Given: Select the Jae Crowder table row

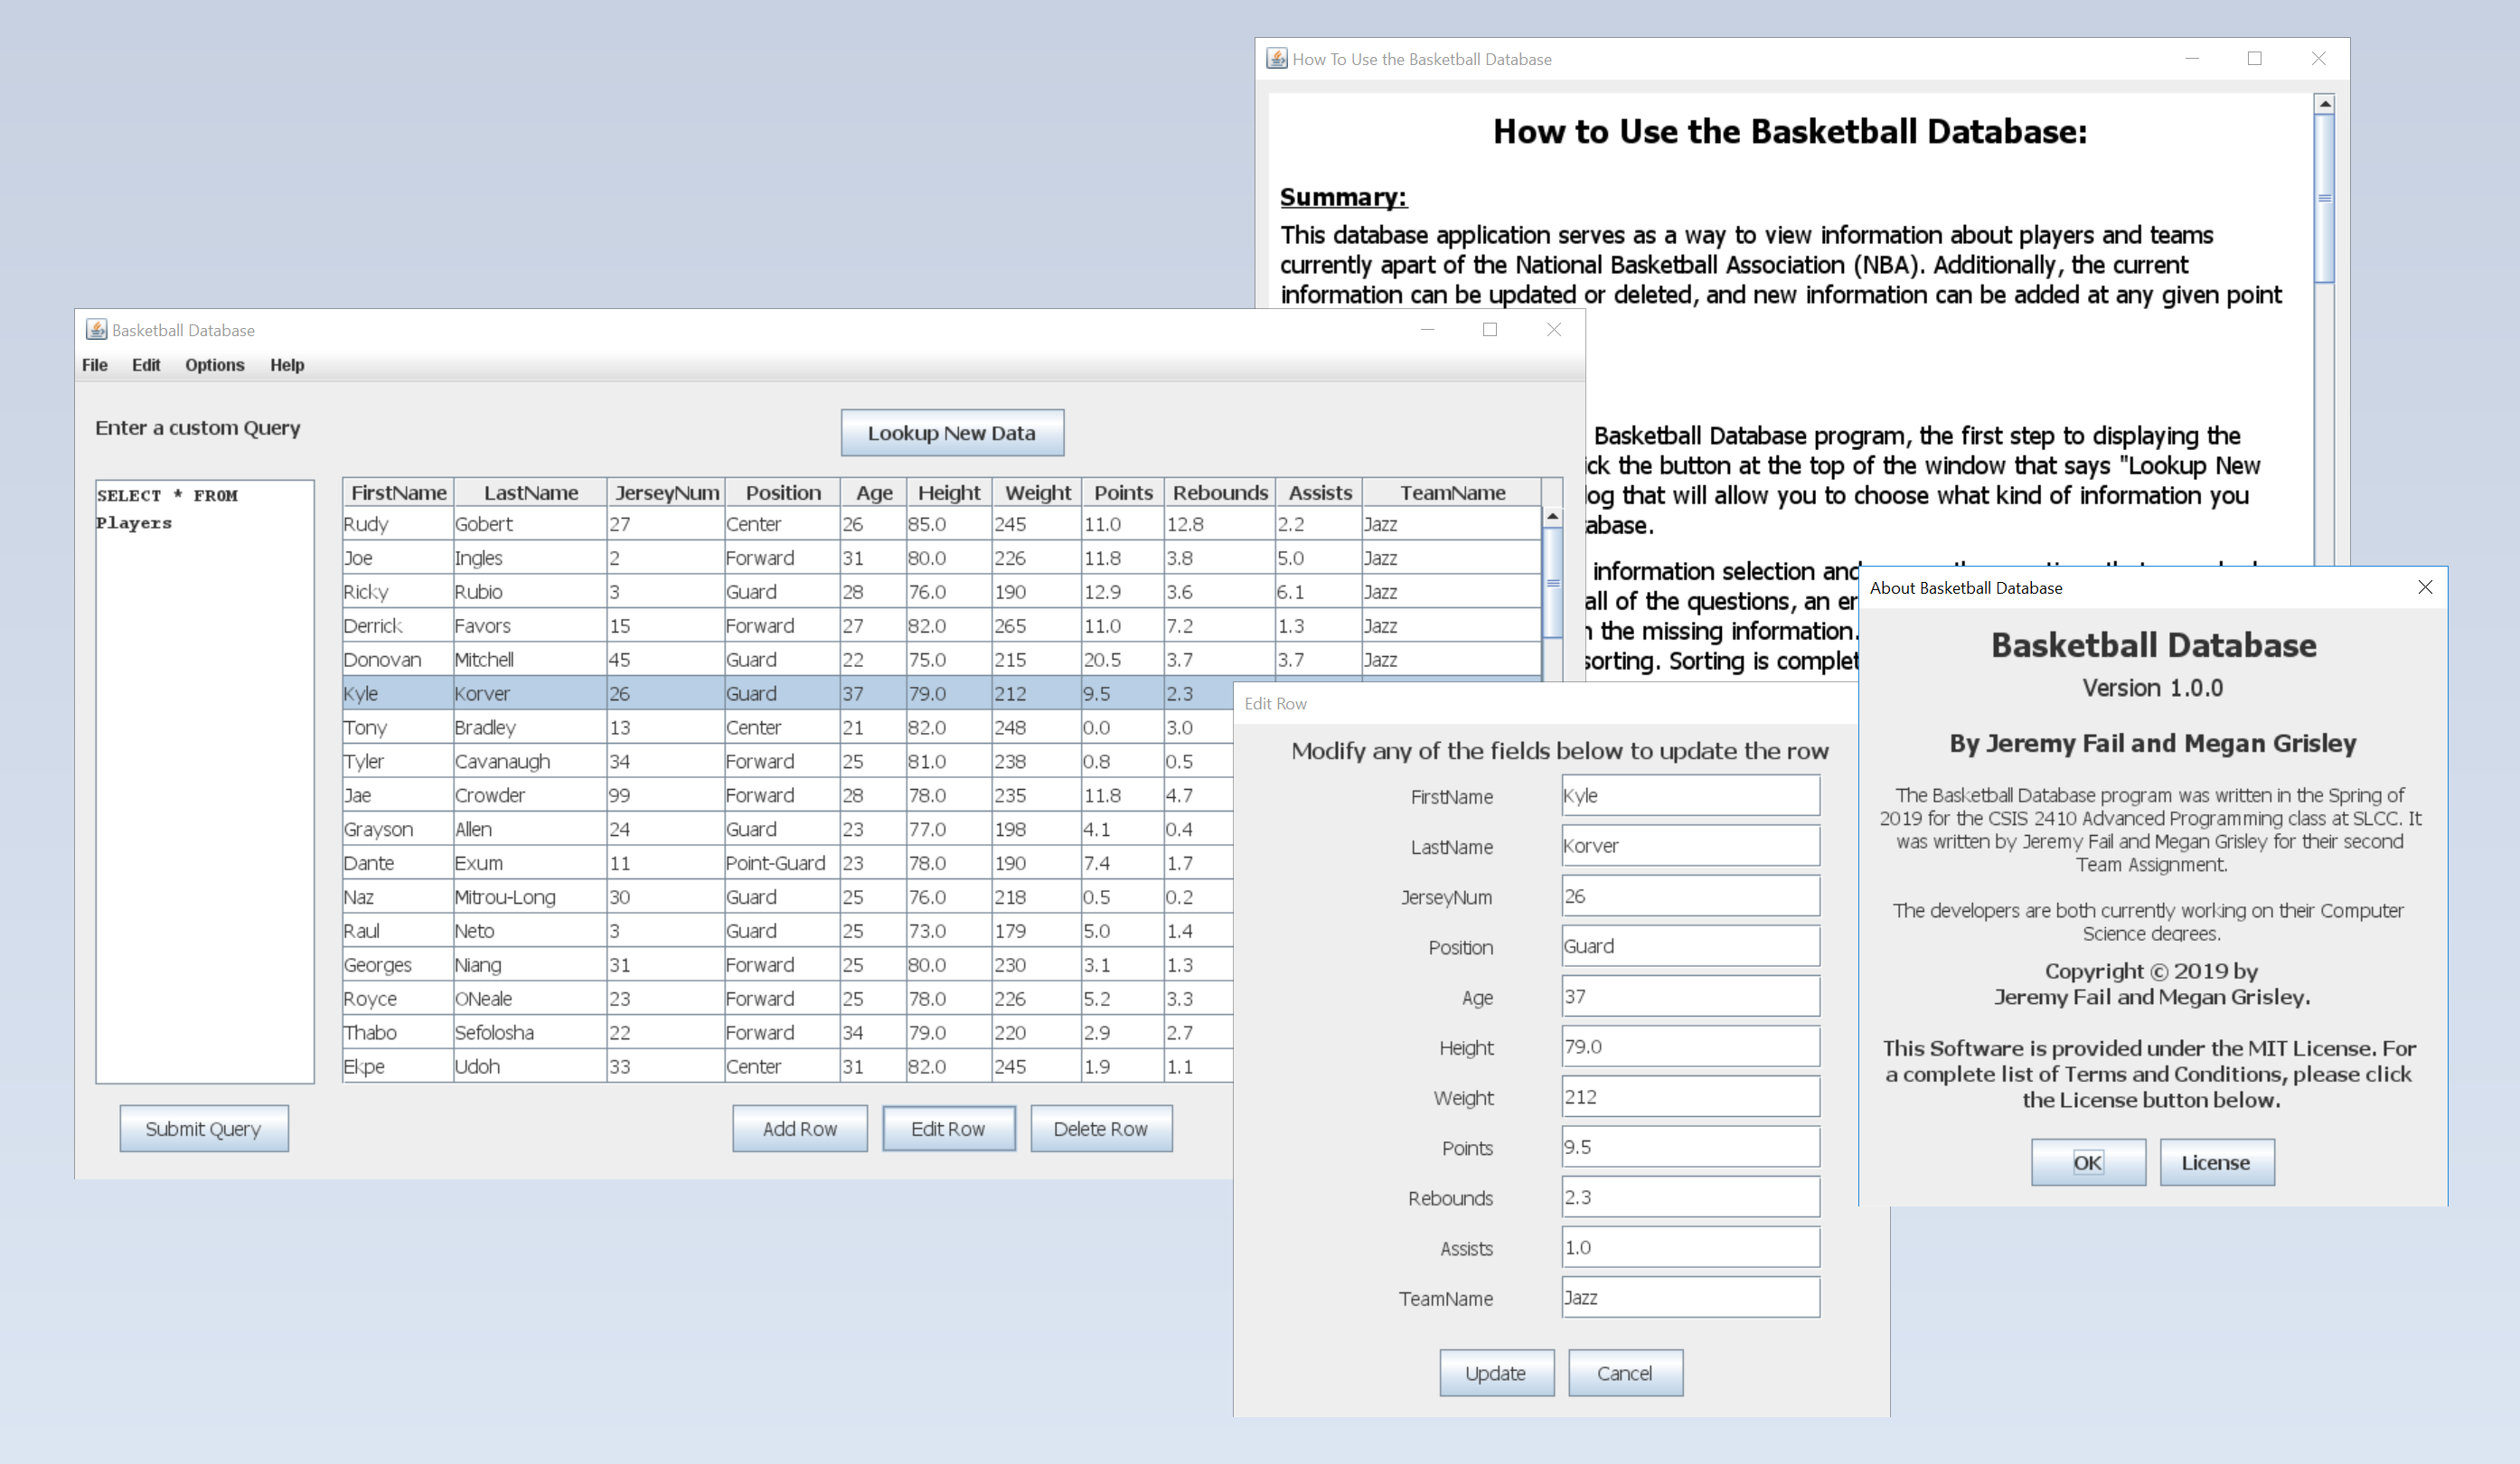Looking at the screenshot, I should coord(788,795).
